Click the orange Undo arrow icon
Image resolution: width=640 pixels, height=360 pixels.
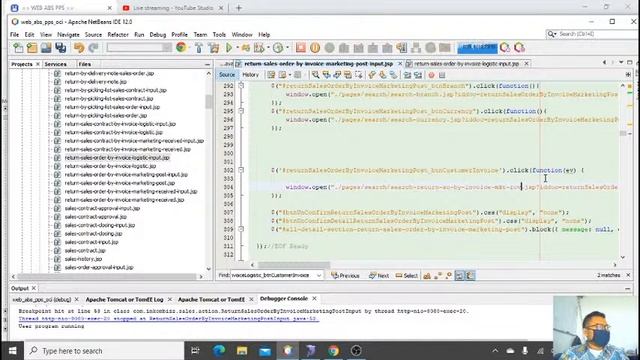click(79, 48)
